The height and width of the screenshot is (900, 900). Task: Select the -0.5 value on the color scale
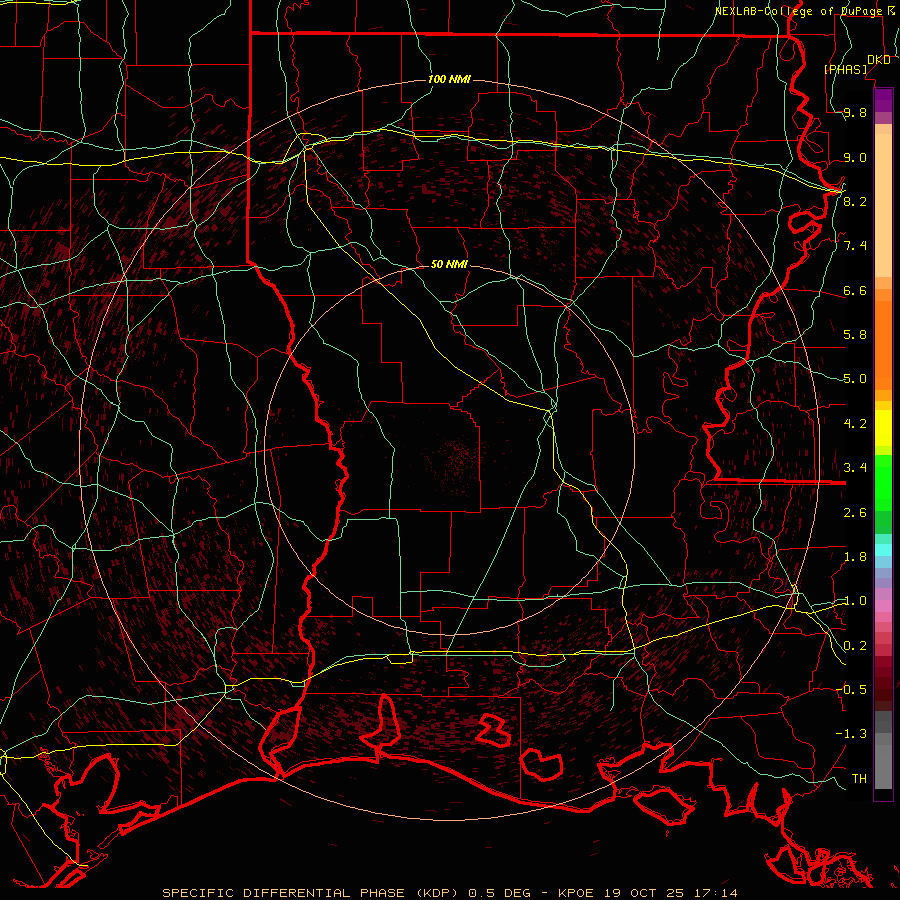pyautogui.click(x=851, y=689)
